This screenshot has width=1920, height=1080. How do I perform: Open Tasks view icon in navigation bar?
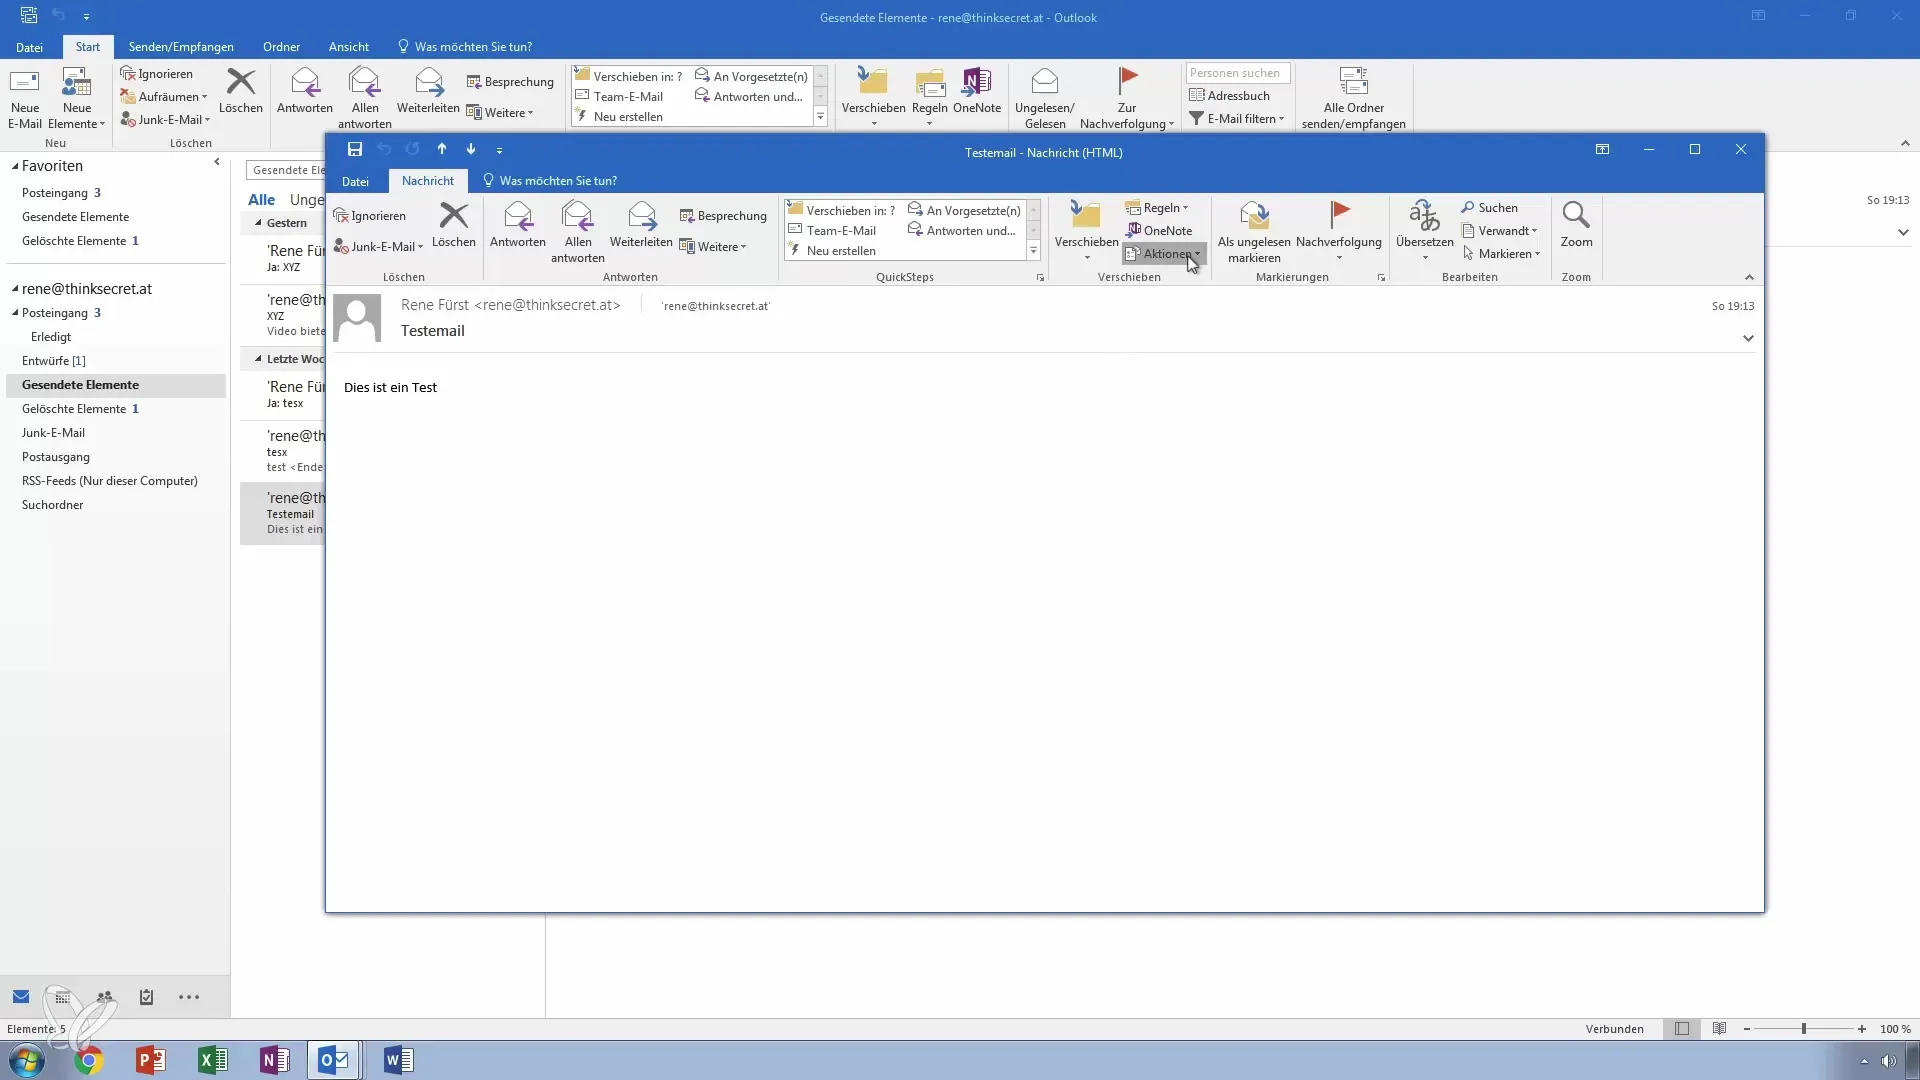[147, 997]
